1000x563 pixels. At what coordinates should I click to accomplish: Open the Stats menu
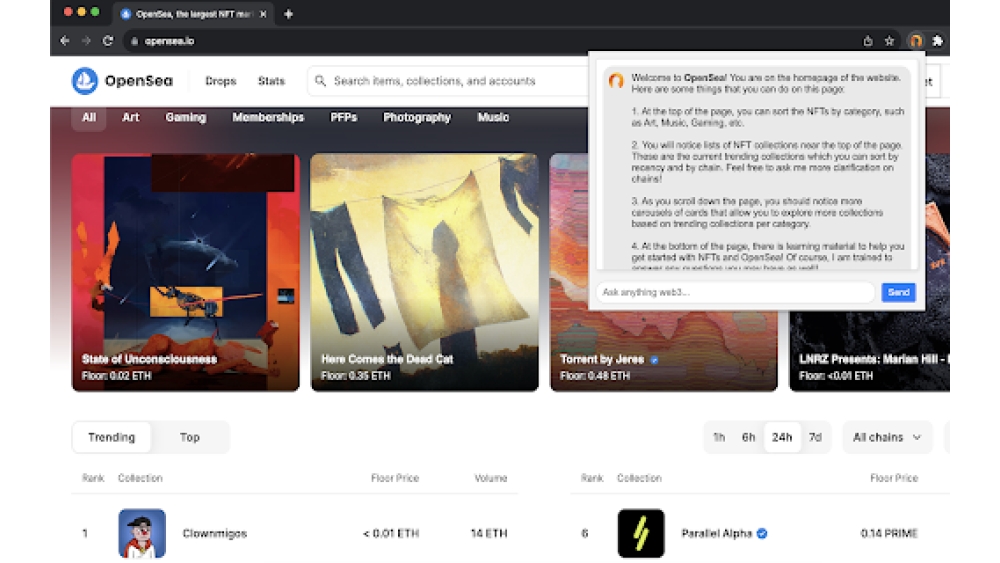(271, 81)
